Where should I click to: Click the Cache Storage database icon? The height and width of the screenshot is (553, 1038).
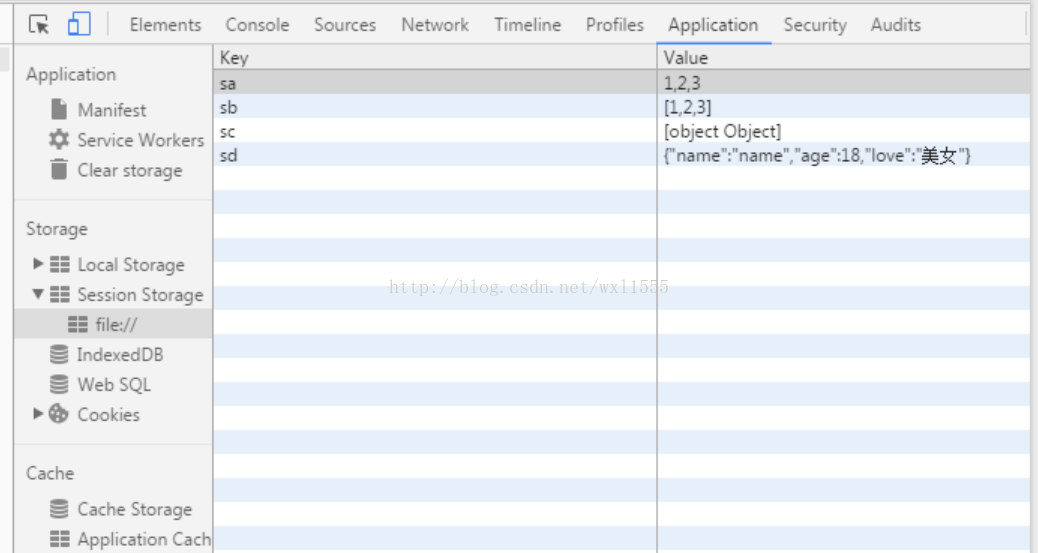(x=59, y=509)
